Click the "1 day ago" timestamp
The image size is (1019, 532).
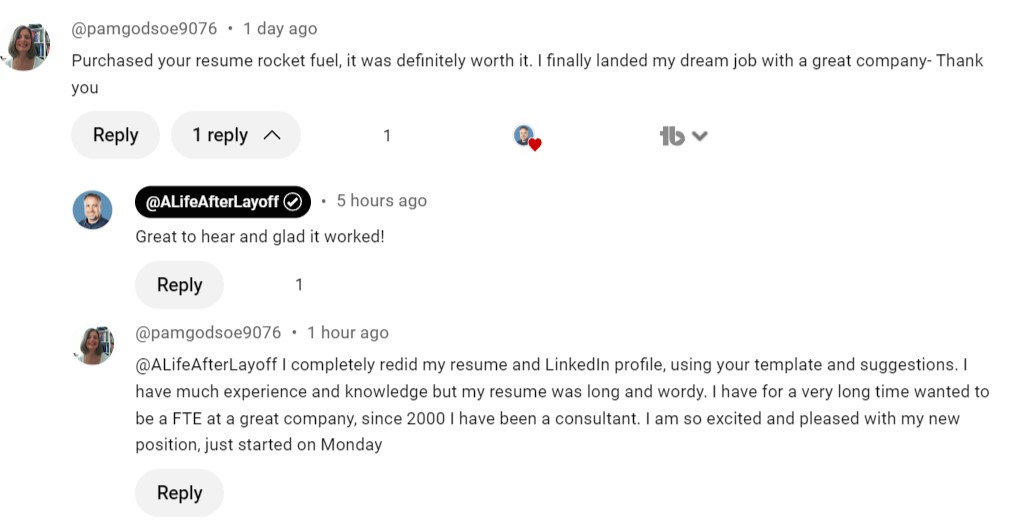[x=280, y=29]
